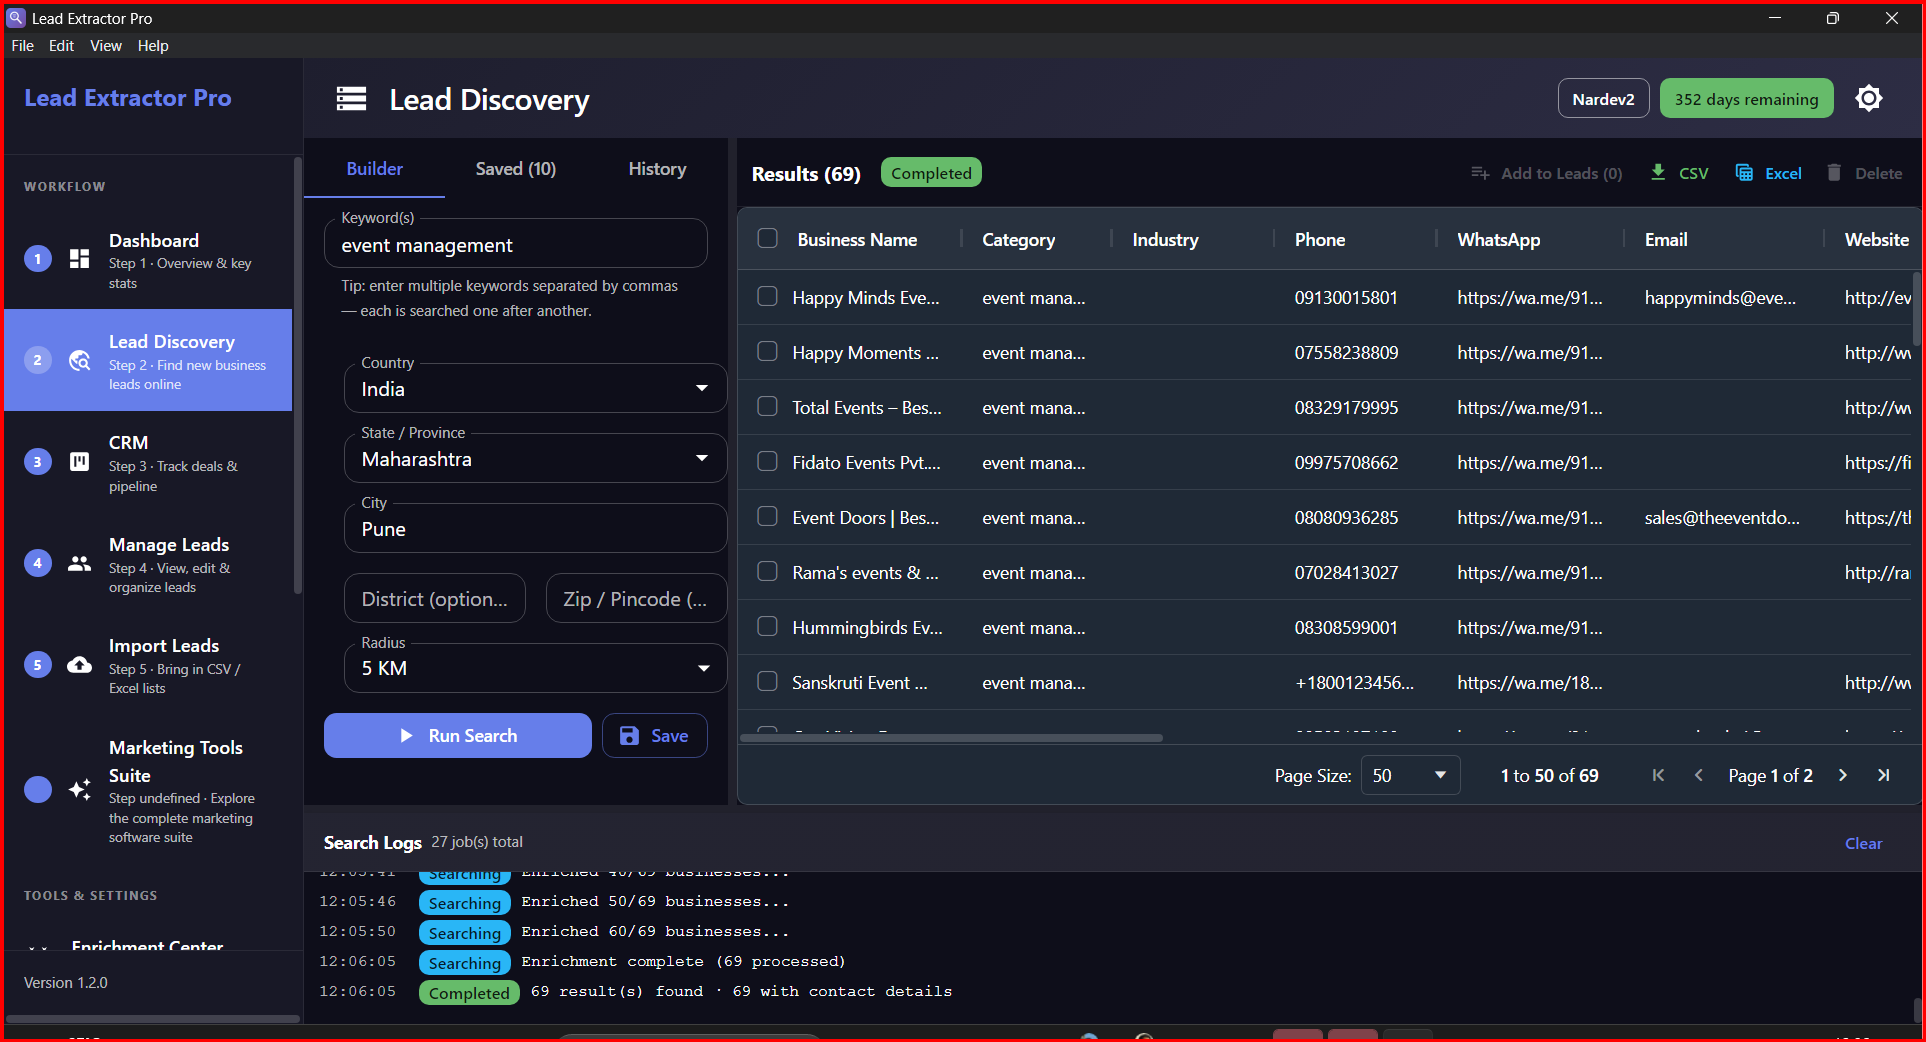Check the Fidato Events Pvt. row checkbox
This screenshot has height=1042, width=1926.
point(767,461)
